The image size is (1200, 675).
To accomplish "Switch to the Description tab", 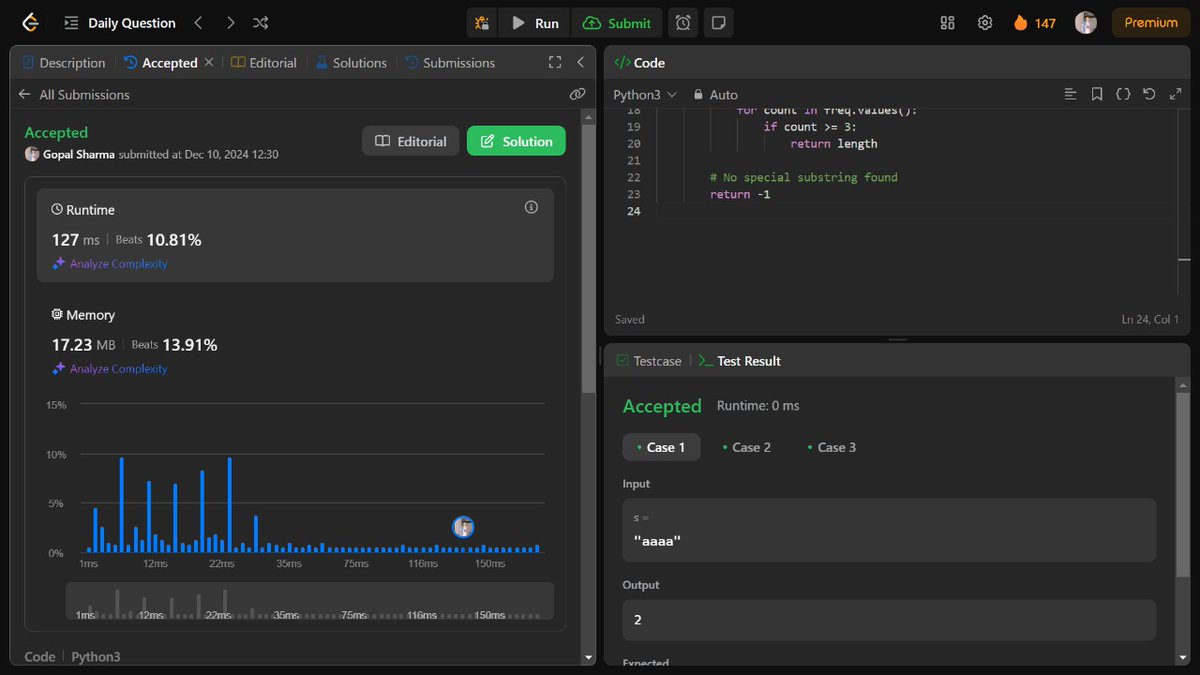I will 63,62.
